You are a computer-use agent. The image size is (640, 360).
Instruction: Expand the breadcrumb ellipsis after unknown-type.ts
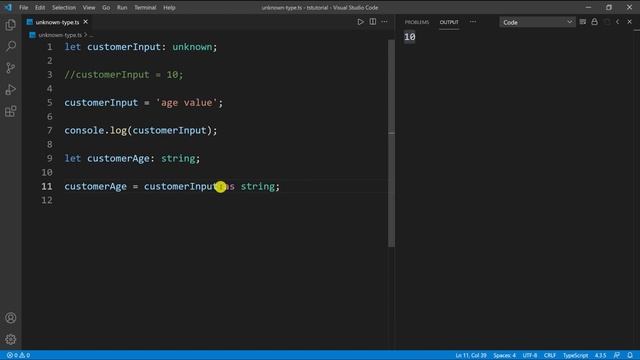91,35
